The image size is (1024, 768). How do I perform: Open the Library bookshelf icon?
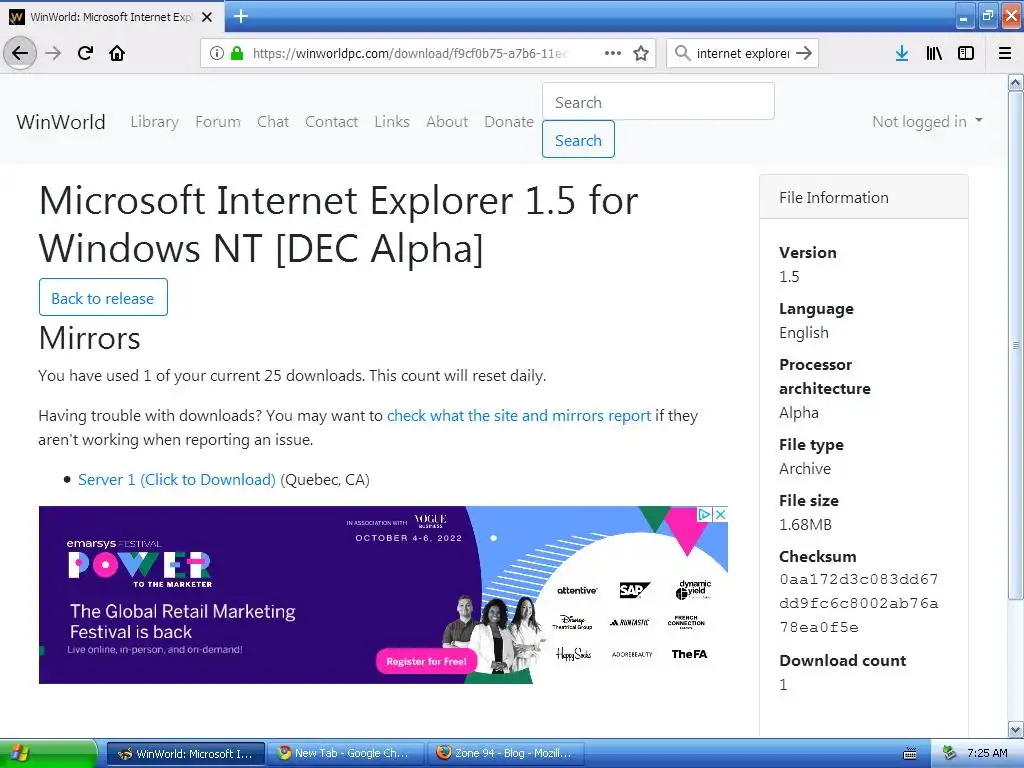(934, 53)
